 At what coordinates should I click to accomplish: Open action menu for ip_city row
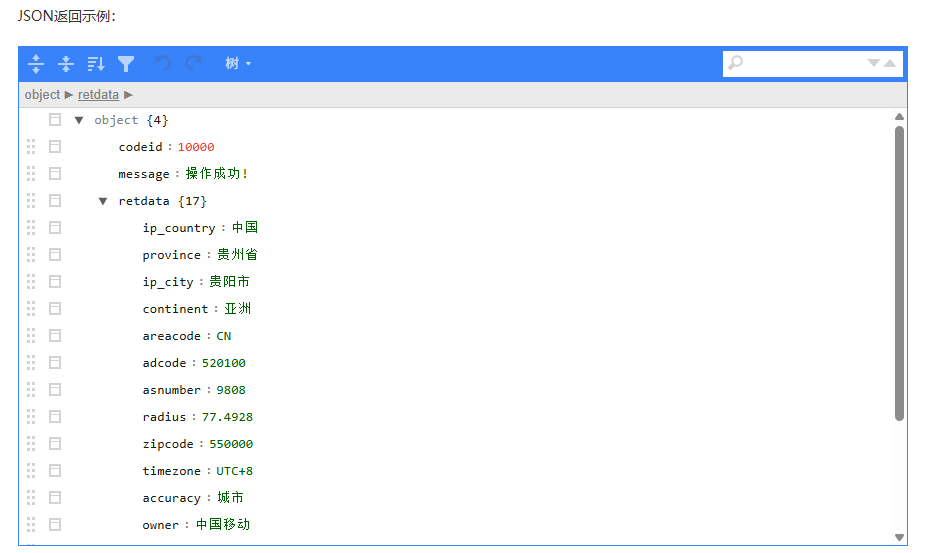(x=55, y=282)
